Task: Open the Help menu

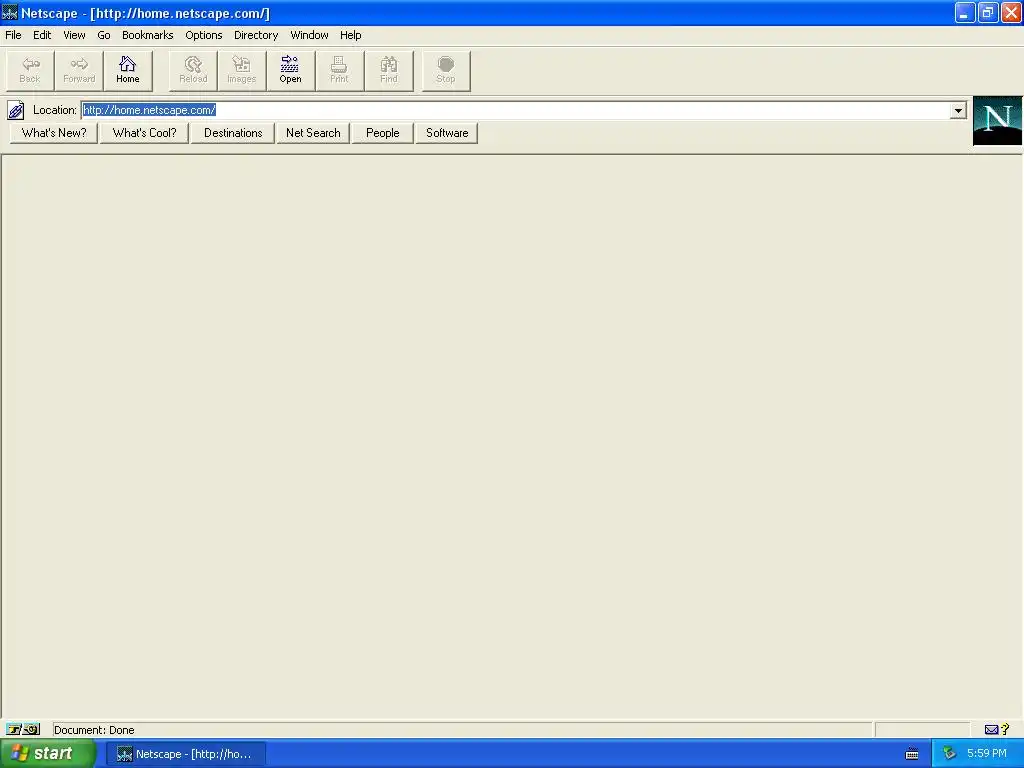Action: coord(351,35)
